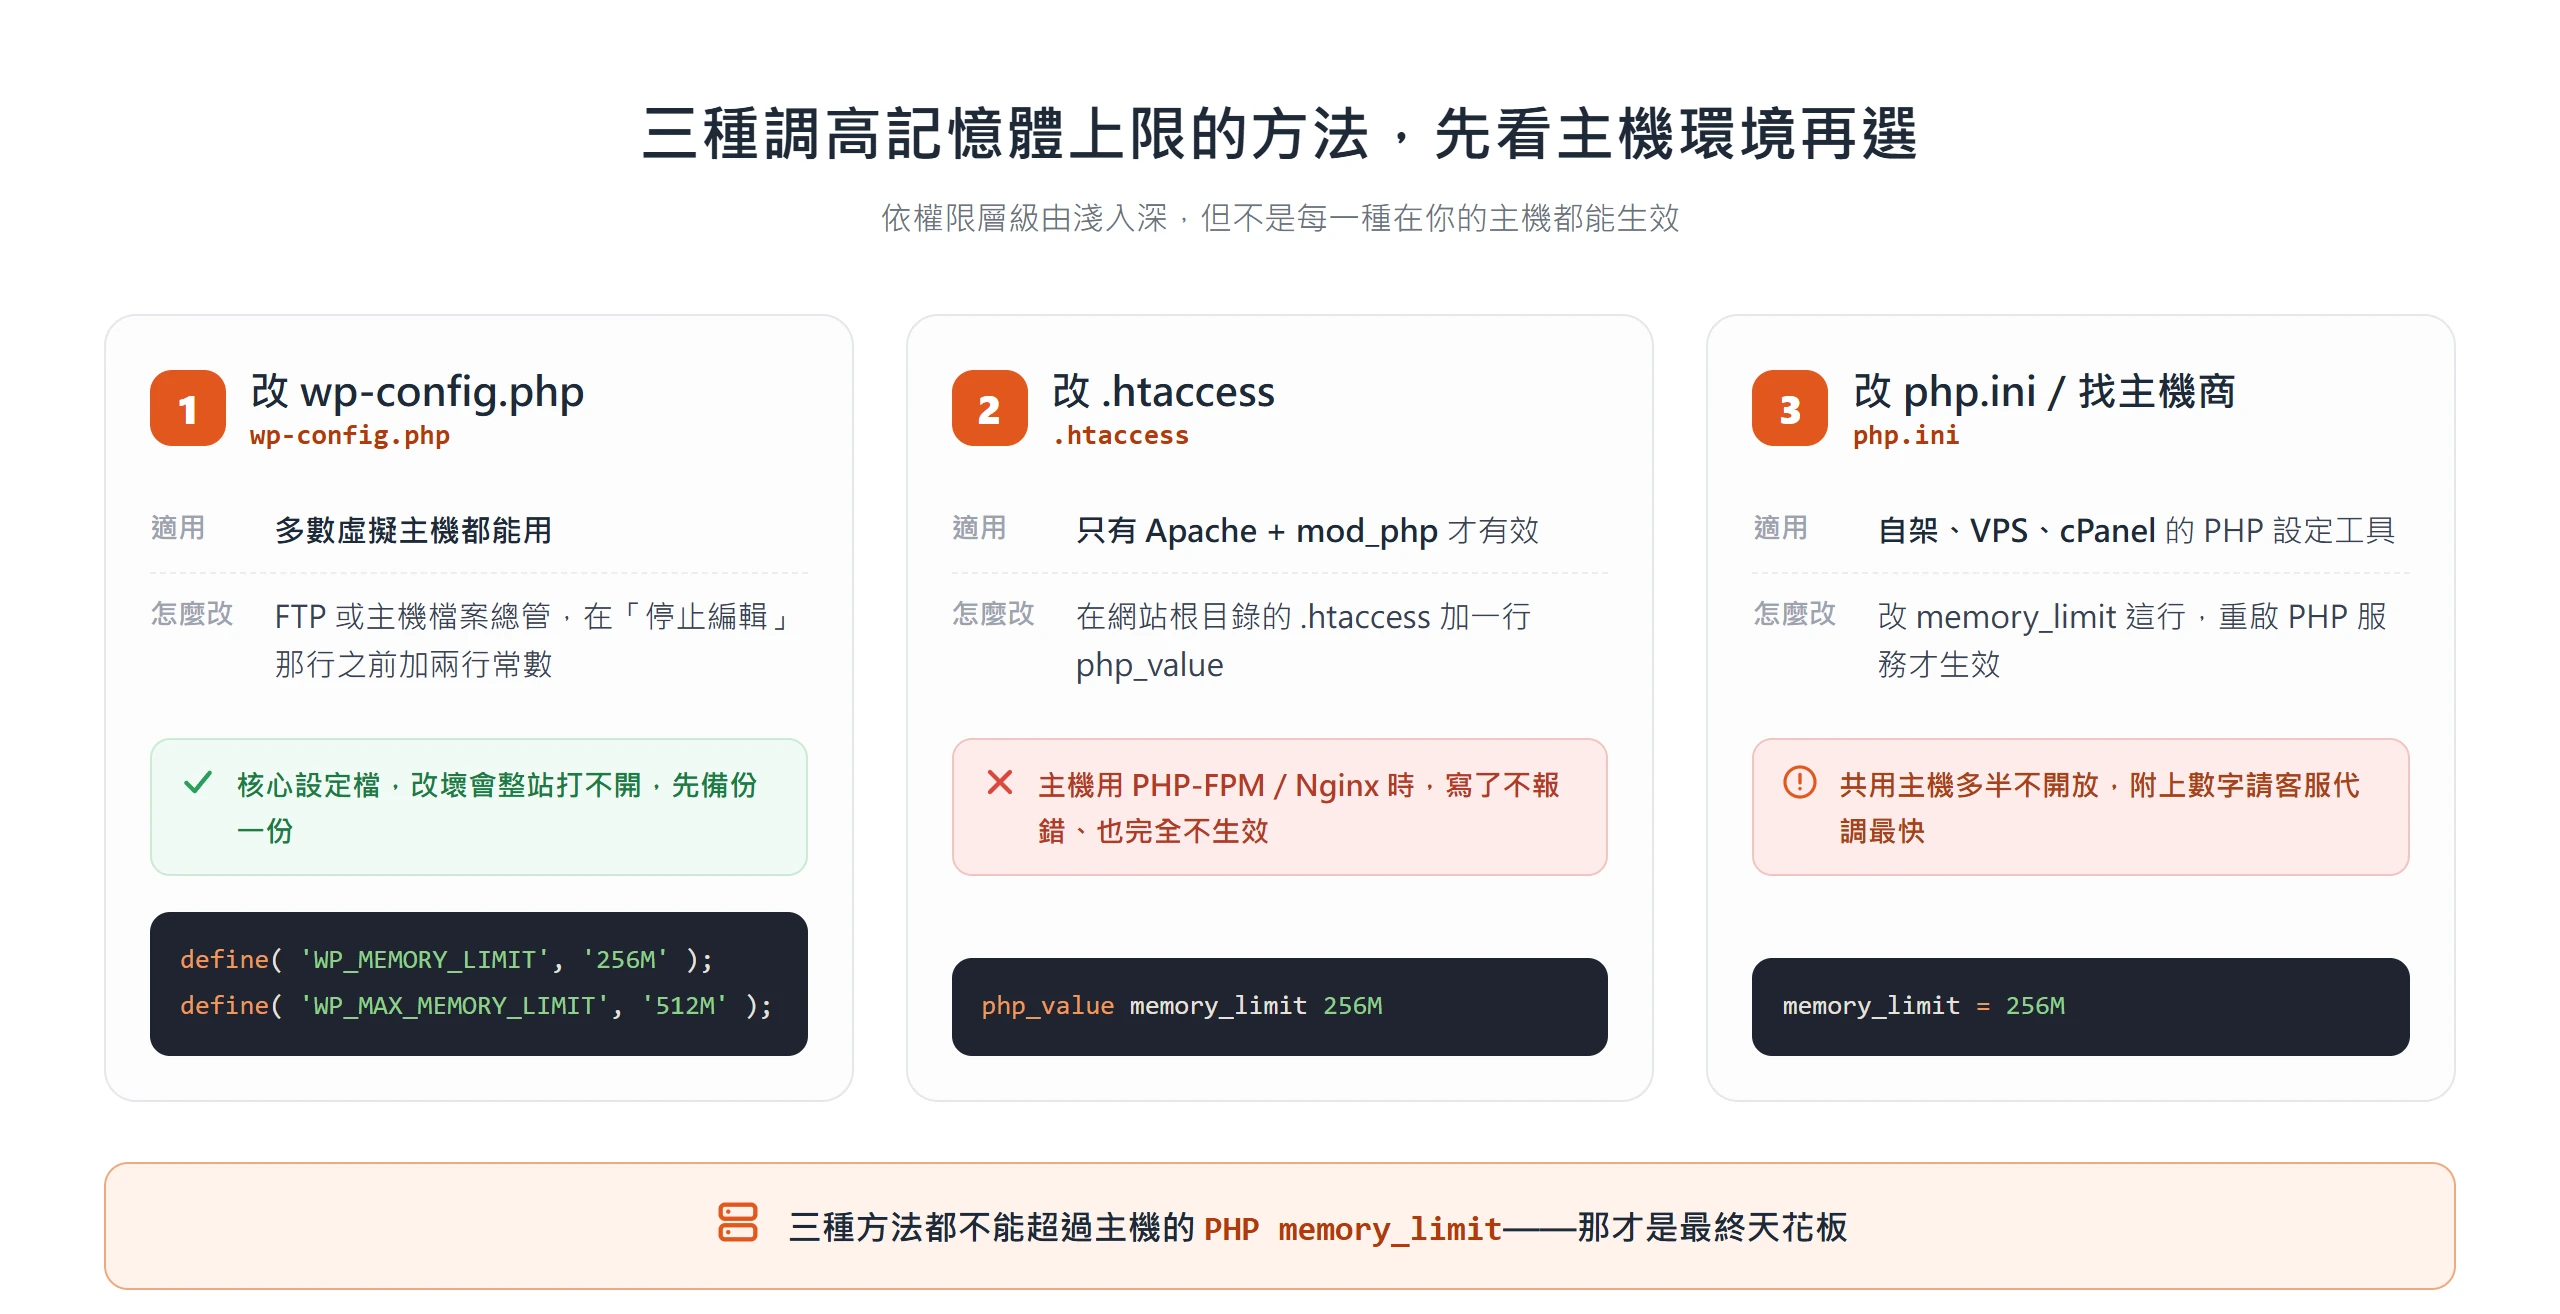Click the 適用 label in the .htaccess card
2560x1314 pixels.
(979, 528)
